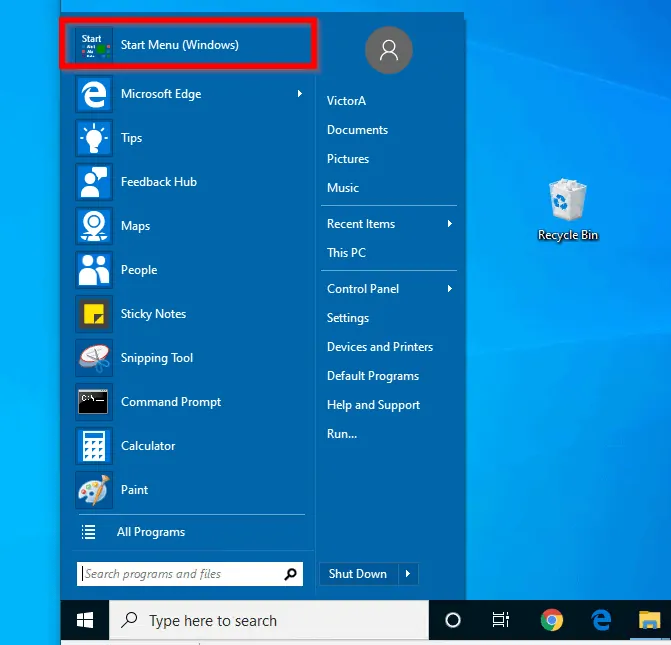Select Devices and Printers menu item
This screenshot has height=645, width=671.
(x=380, y=347)
